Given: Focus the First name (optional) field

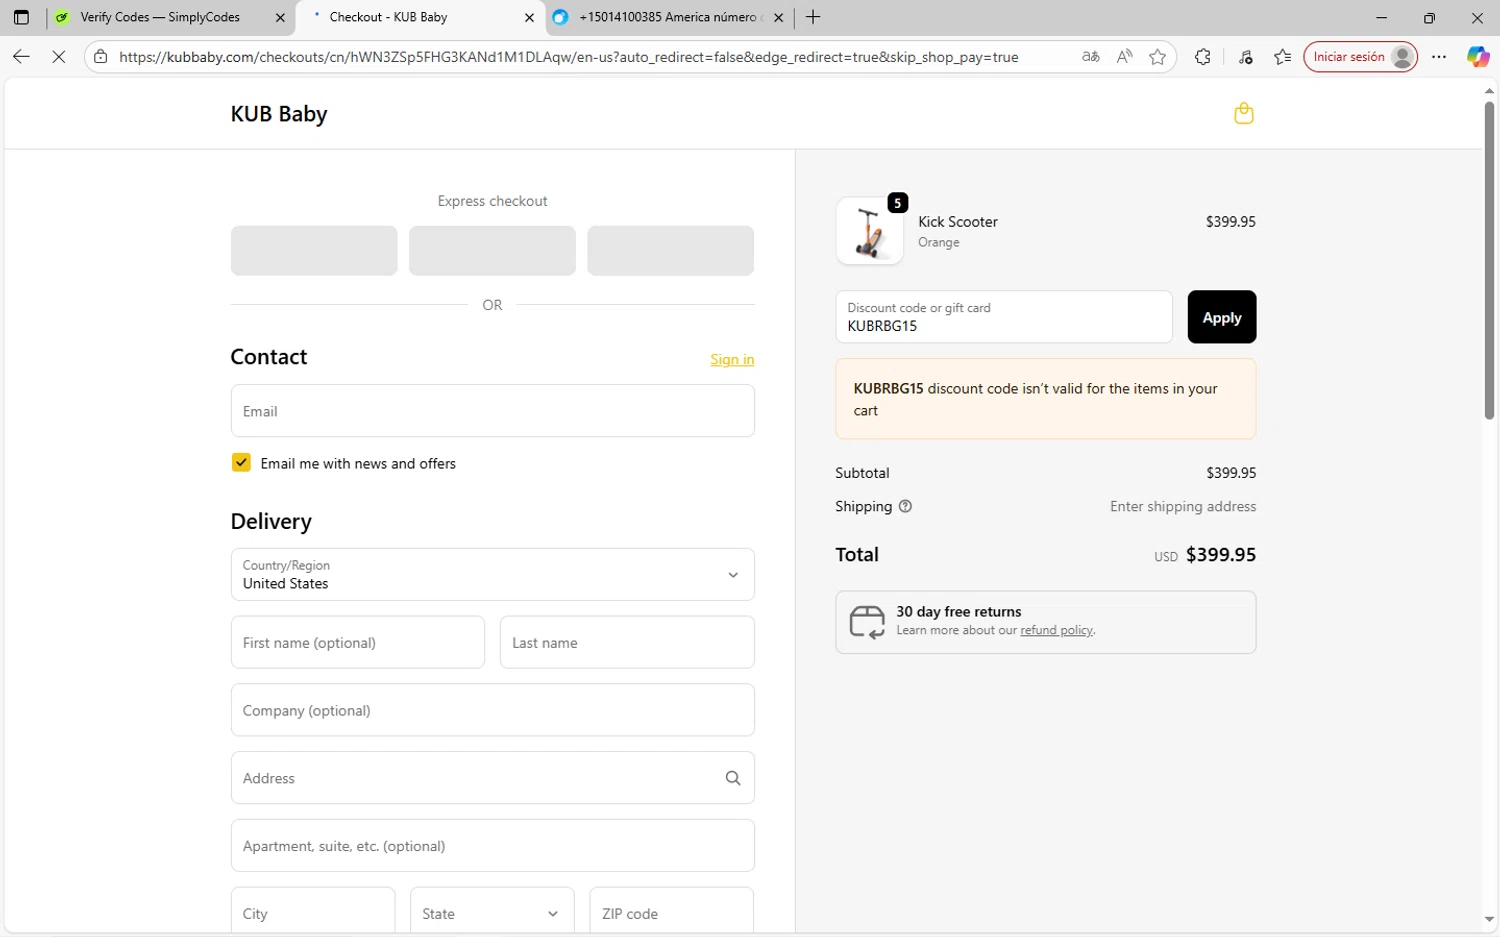Looking at the screenshot, I should point(358,642).
